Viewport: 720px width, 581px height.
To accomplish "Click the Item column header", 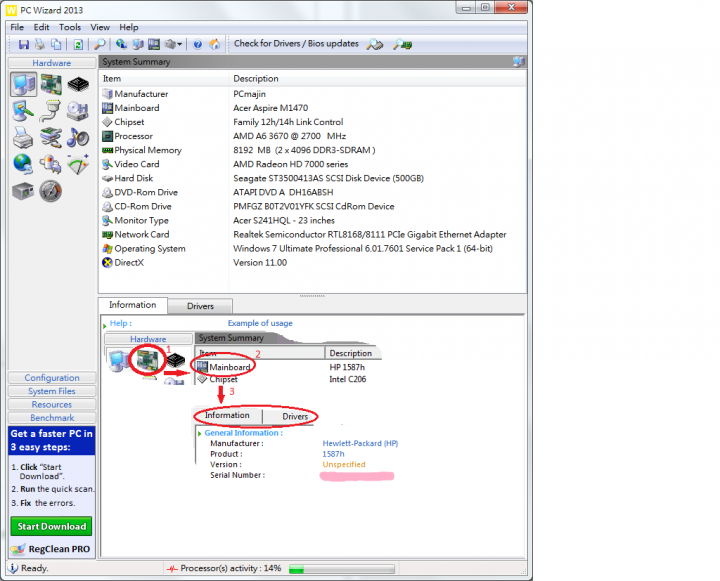I will point(163,79).
